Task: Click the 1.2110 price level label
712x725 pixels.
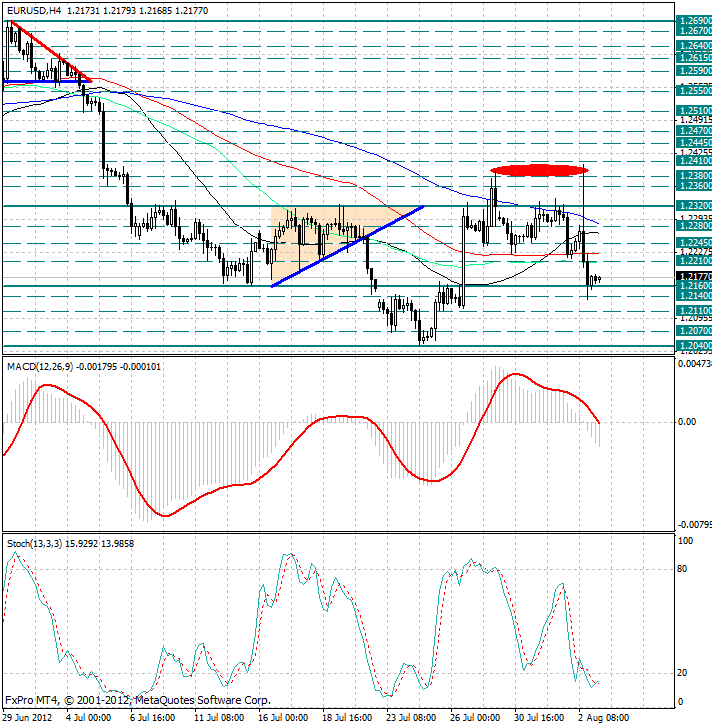Action: click(694, 311)
